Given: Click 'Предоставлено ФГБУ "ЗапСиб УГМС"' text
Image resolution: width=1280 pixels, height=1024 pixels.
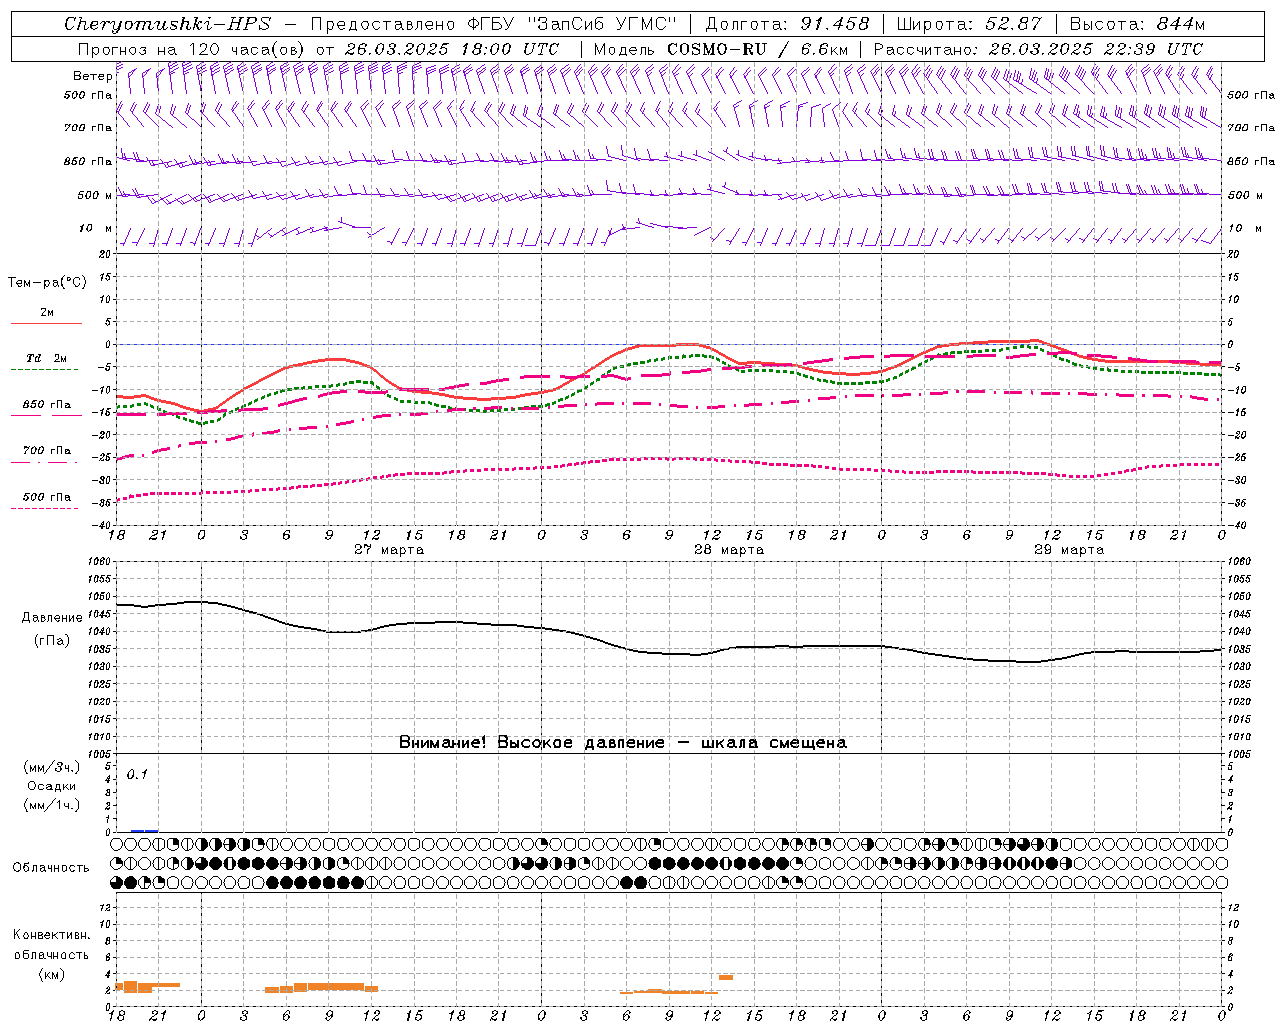Looking at the screenshot, I should coord(494,24).
